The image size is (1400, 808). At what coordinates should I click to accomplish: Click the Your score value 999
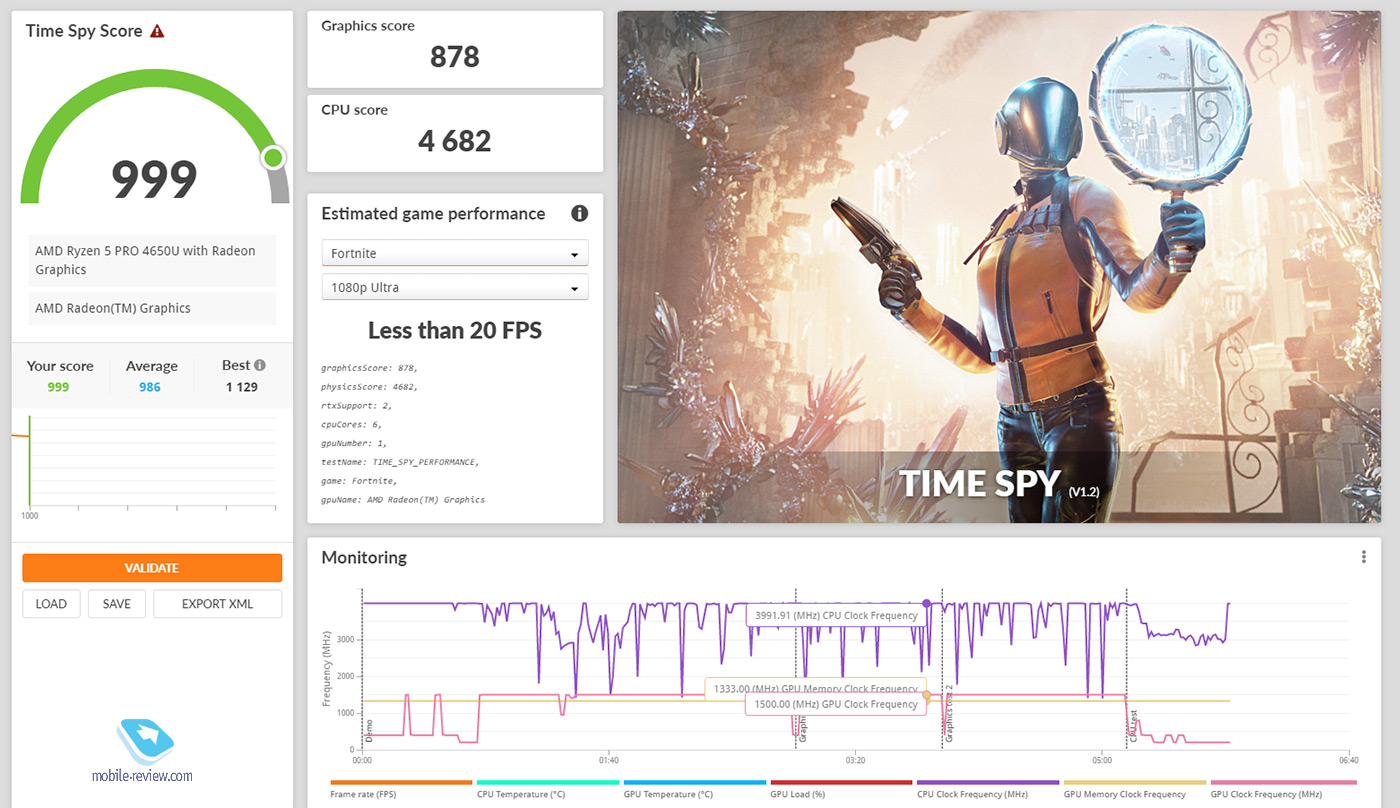[x=58, y=387]
